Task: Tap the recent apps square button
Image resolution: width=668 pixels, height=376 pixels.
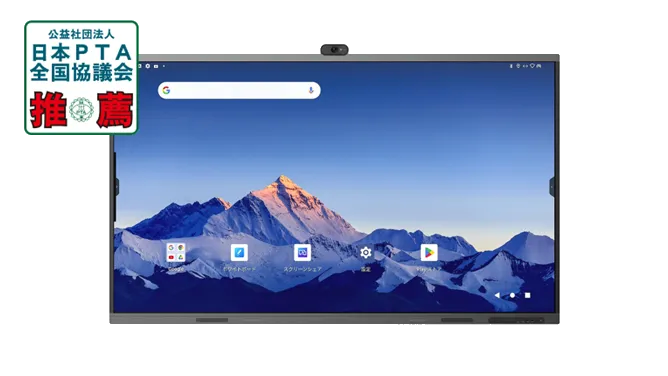Action: click(x=527, y=295)
